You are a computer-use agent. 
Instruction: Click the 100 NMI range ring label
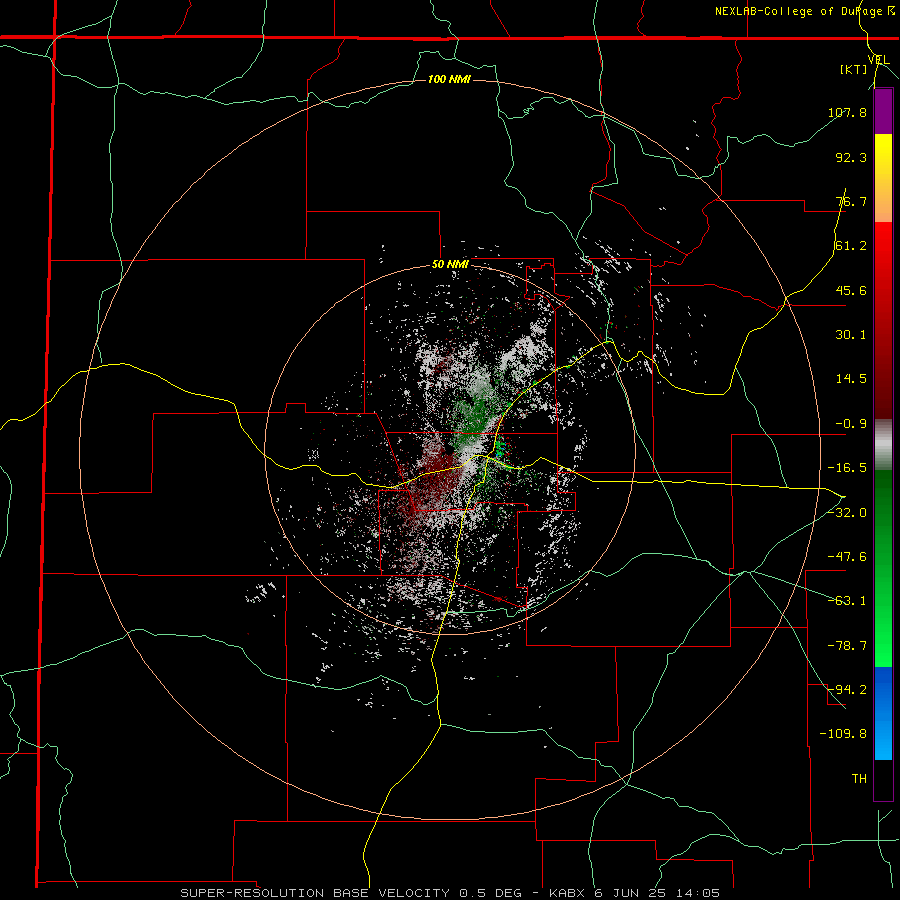coord(449,79)
